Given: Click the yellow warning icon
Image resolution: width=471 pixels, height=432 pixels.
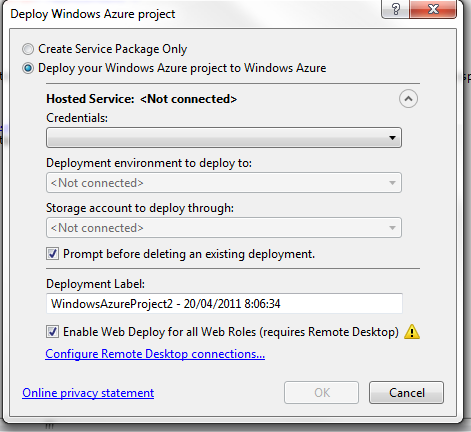Looking at the screenshot, I should (x=412, y=332).
